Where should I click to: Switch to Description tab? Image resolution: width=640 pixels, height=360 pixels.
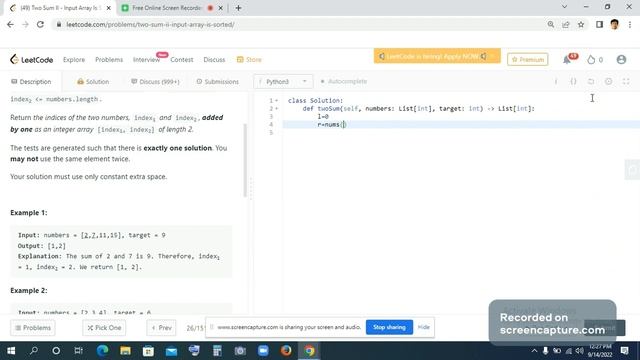click(x=31, y=82)
